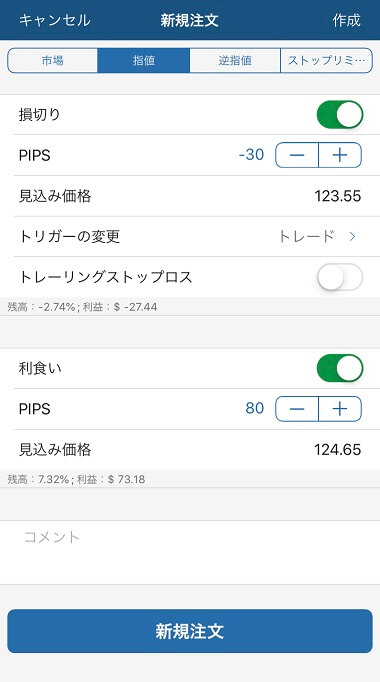
Task: Select the 市場 order type tab
Action: (x=53, y=60)
